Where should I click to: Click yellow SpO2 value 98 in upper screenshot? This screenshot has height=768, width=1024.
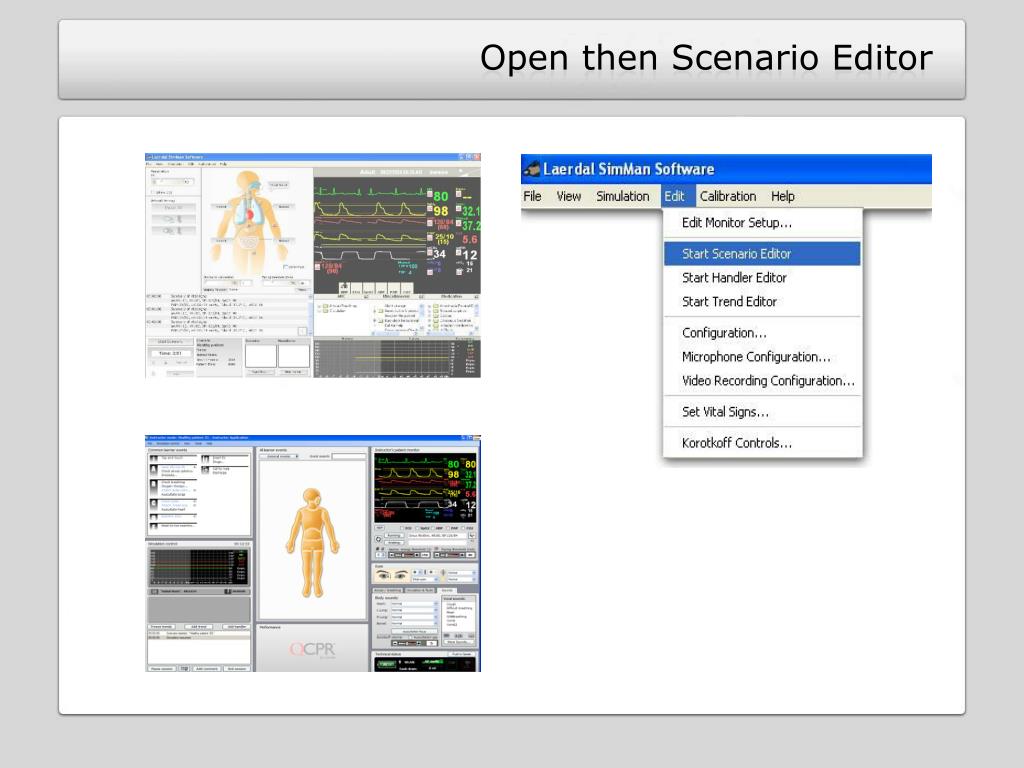(441, 211)
